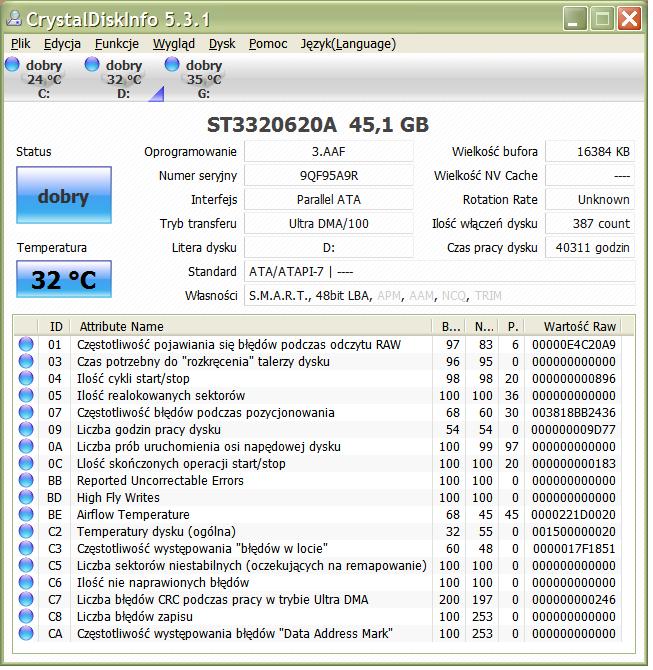This screenshot has height=670, width=653.
Task: Click the firmware field 3.AAF
Action: pos(329,152)
